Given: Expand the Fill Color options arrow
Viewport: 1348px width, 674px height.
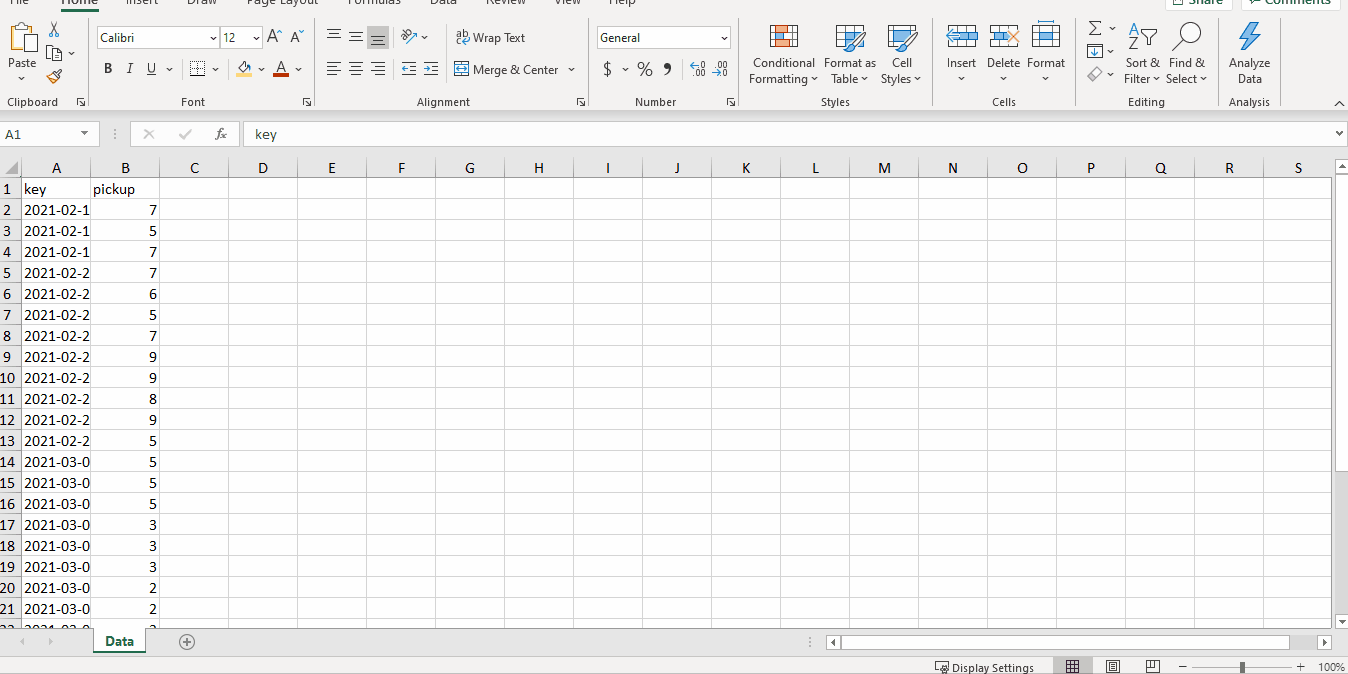Looking at the screenshot, I should 261,69.
